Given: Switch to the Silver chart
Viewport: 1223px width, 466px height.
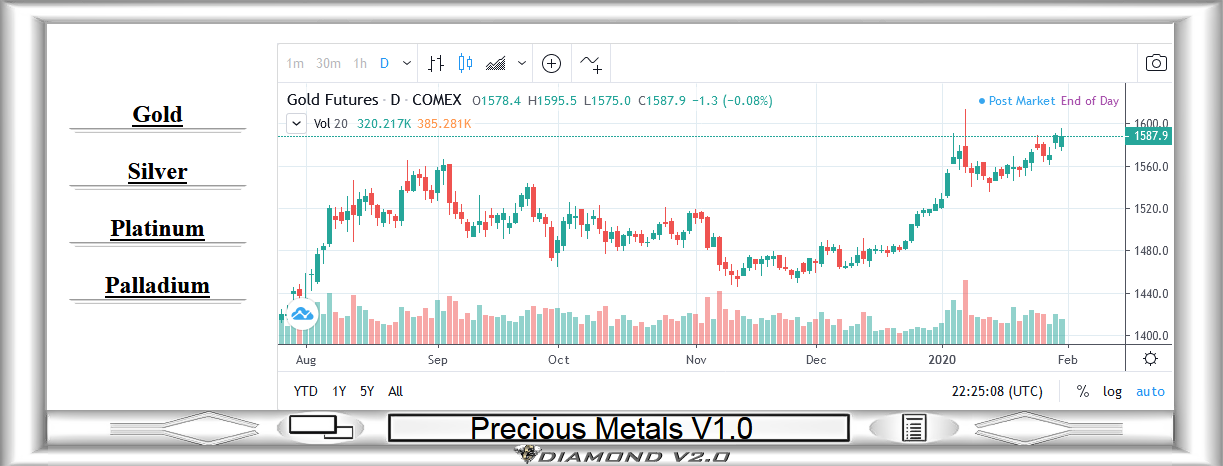Looking at the screenshot, I should [157, 172].
